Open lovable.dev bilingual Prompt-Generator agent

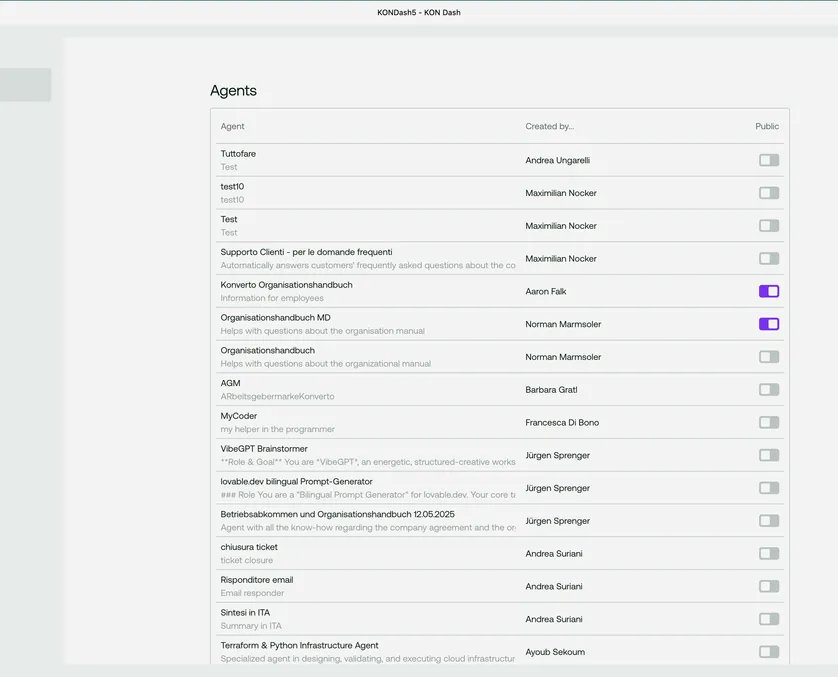[x=296, y=481]
